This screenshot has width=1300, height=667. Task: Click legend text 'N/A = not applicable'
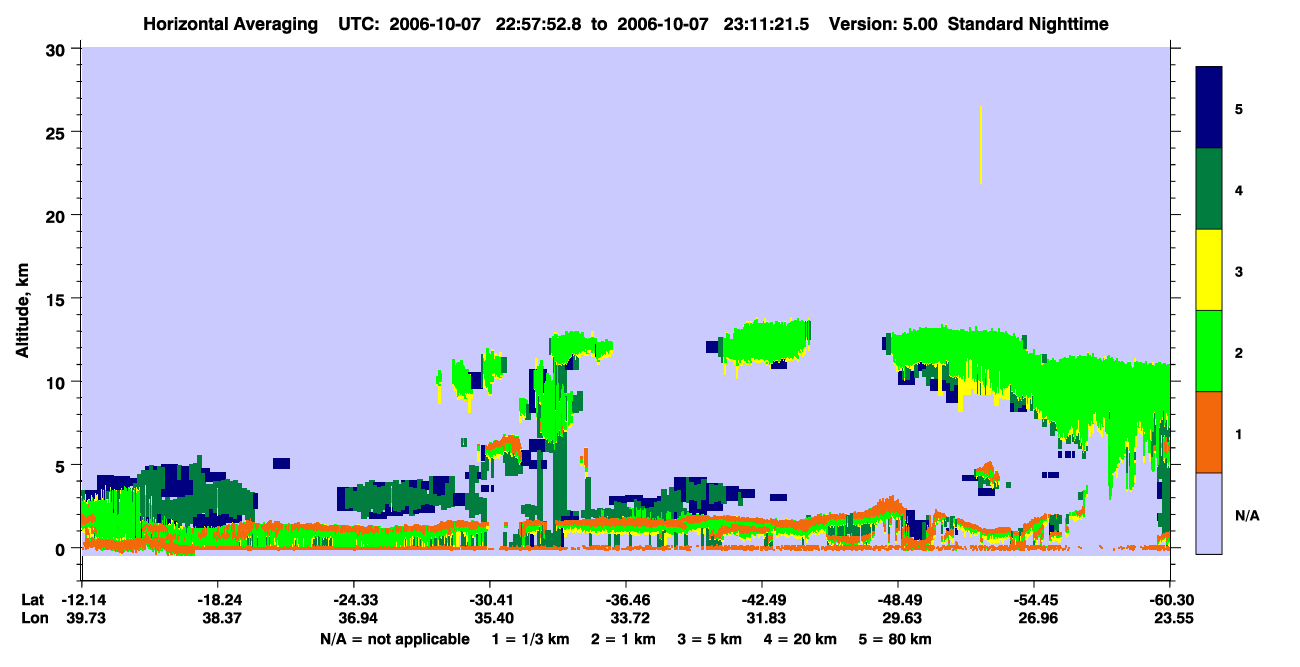(x=395, y=639)
